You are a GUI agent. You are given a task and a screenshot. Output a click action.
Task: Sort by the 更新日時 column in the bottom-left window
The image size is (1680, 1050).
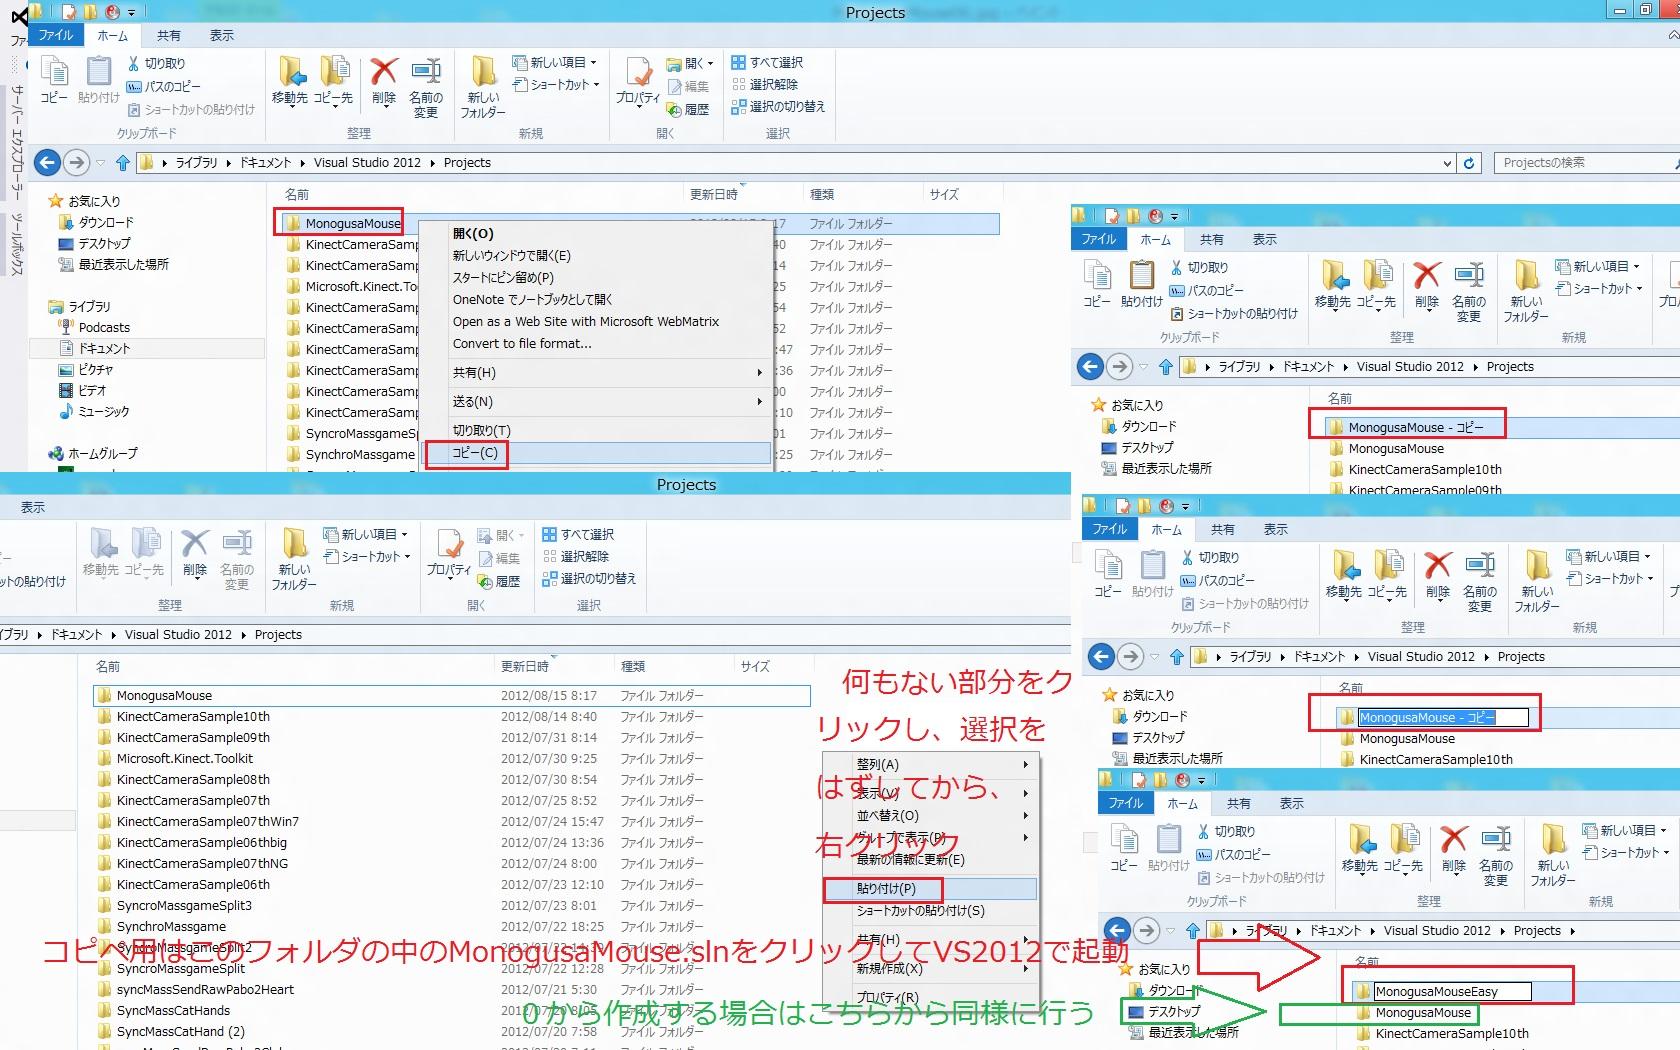pos(524,666)
